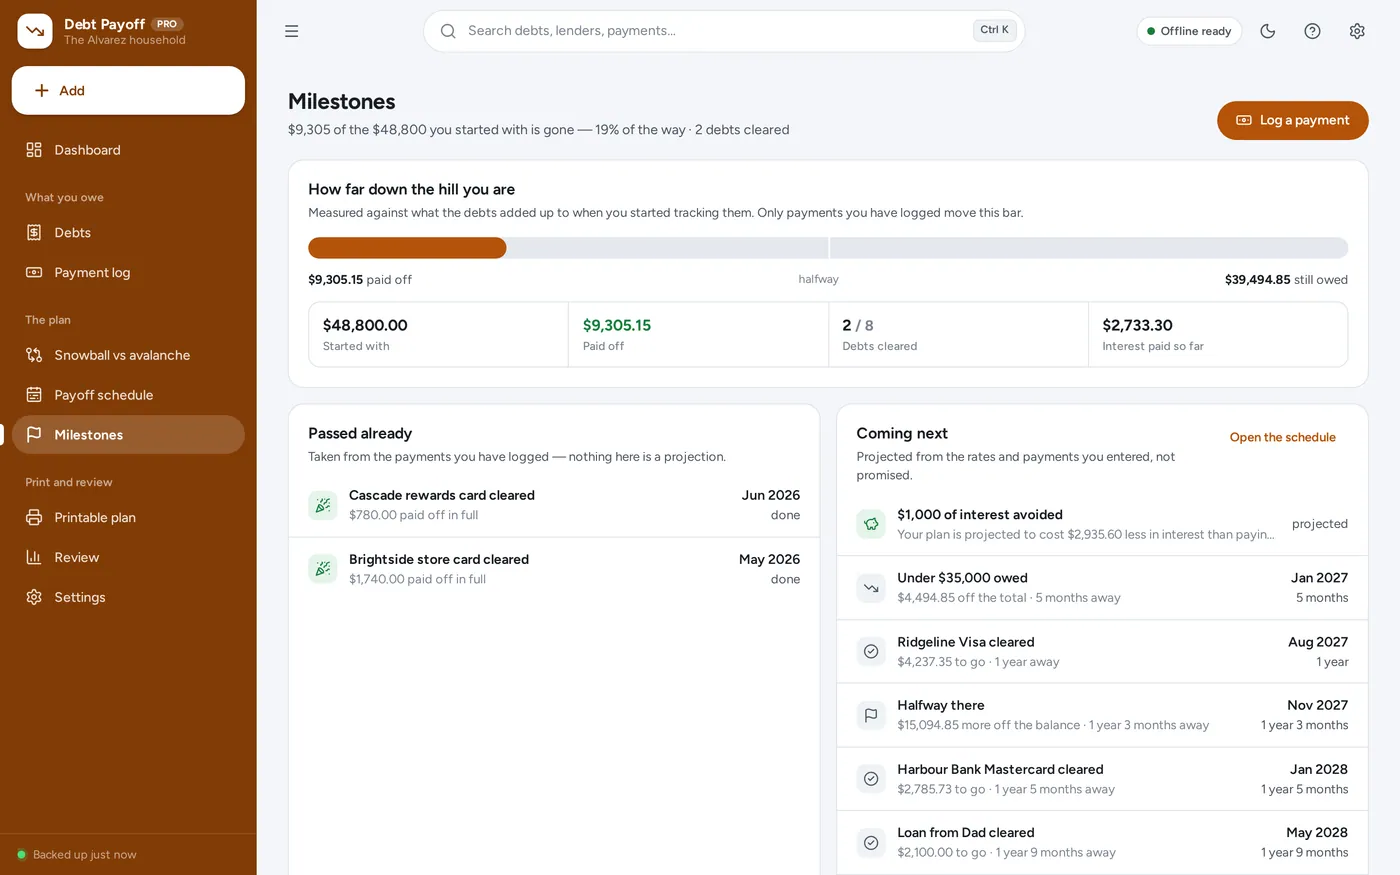The height and width of the screenshot is (875, 1400).
Task: Toggle the hamburger sidebar menu
Action: click(x=292, y=31)
